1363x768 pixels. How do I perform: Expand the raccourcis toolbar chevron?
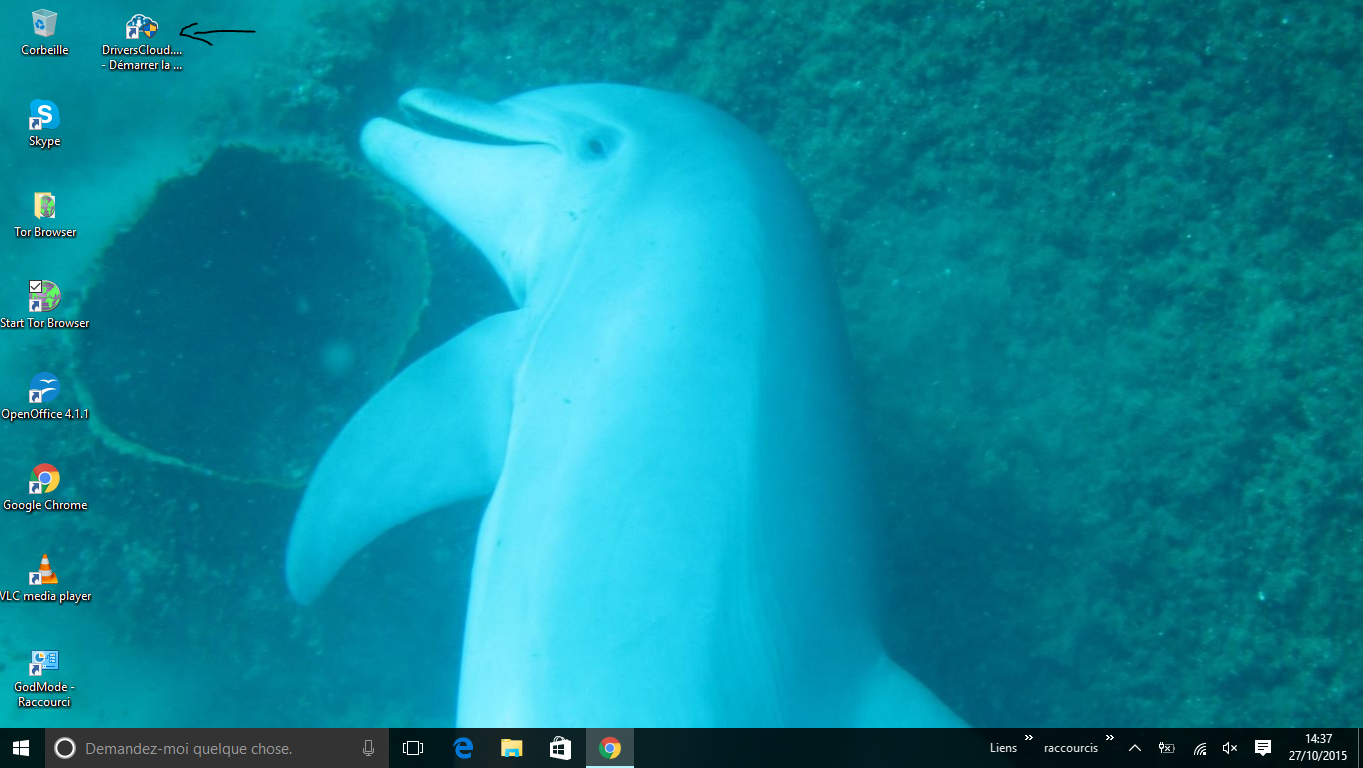click(1109, 738)
